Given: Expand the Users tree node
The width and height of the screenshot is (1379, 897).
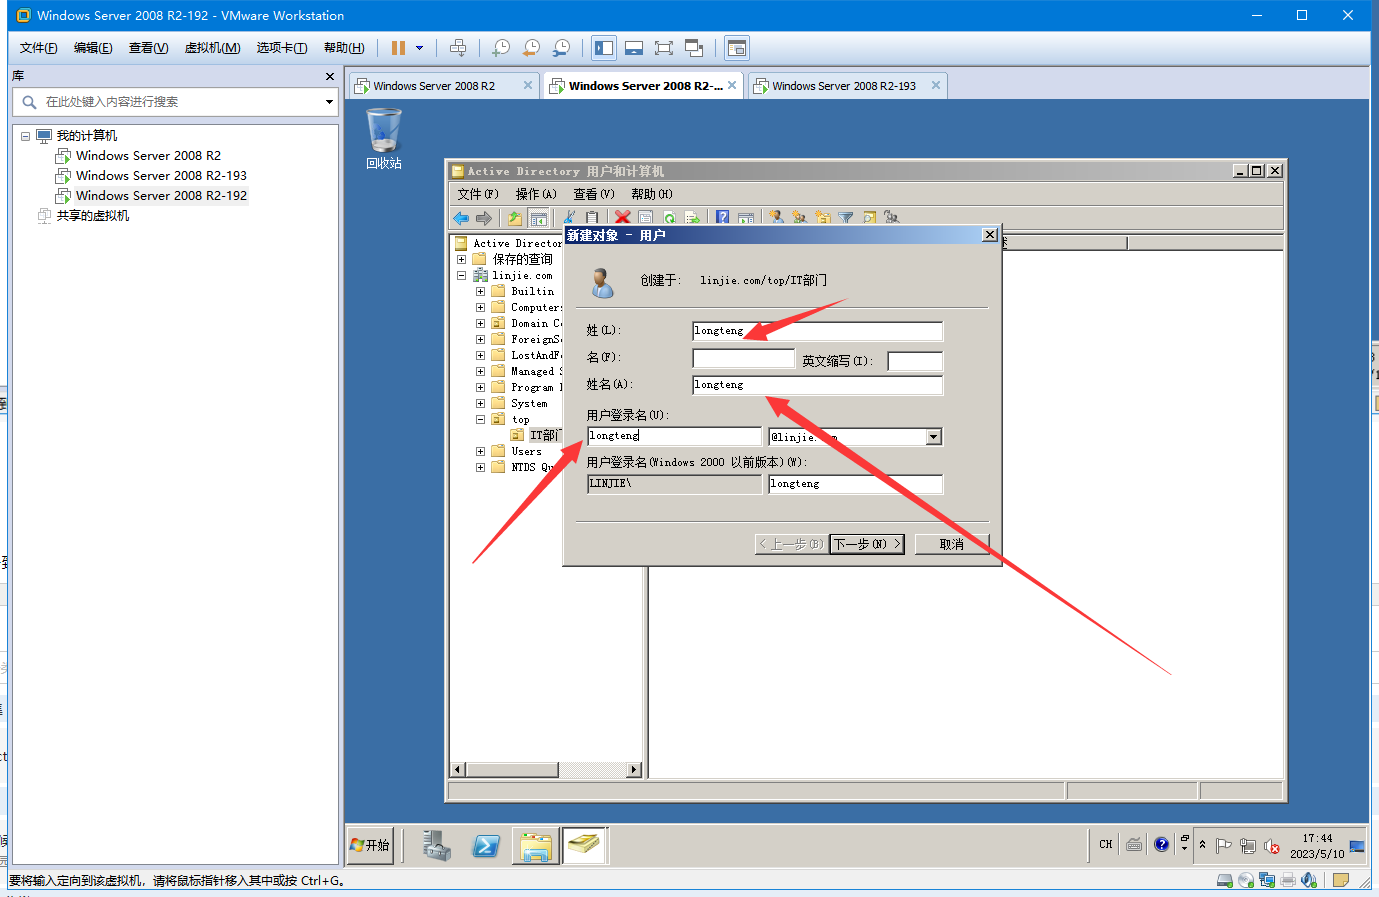Looking at the screenshot, I should click(x=480, y=451).
